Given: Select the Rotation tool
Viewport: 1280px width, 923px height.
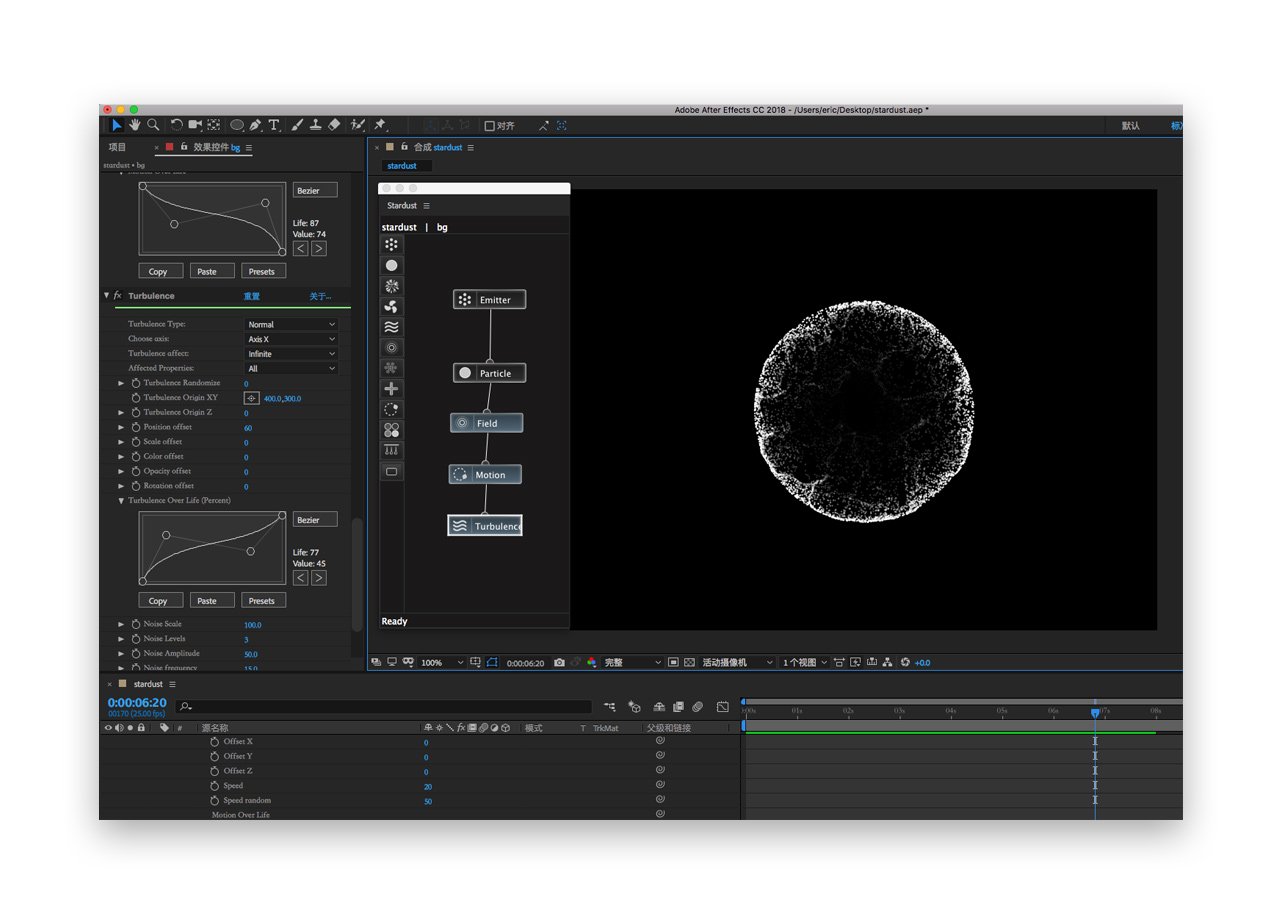Looking at the screenshot, I should [x=176, y=125].
